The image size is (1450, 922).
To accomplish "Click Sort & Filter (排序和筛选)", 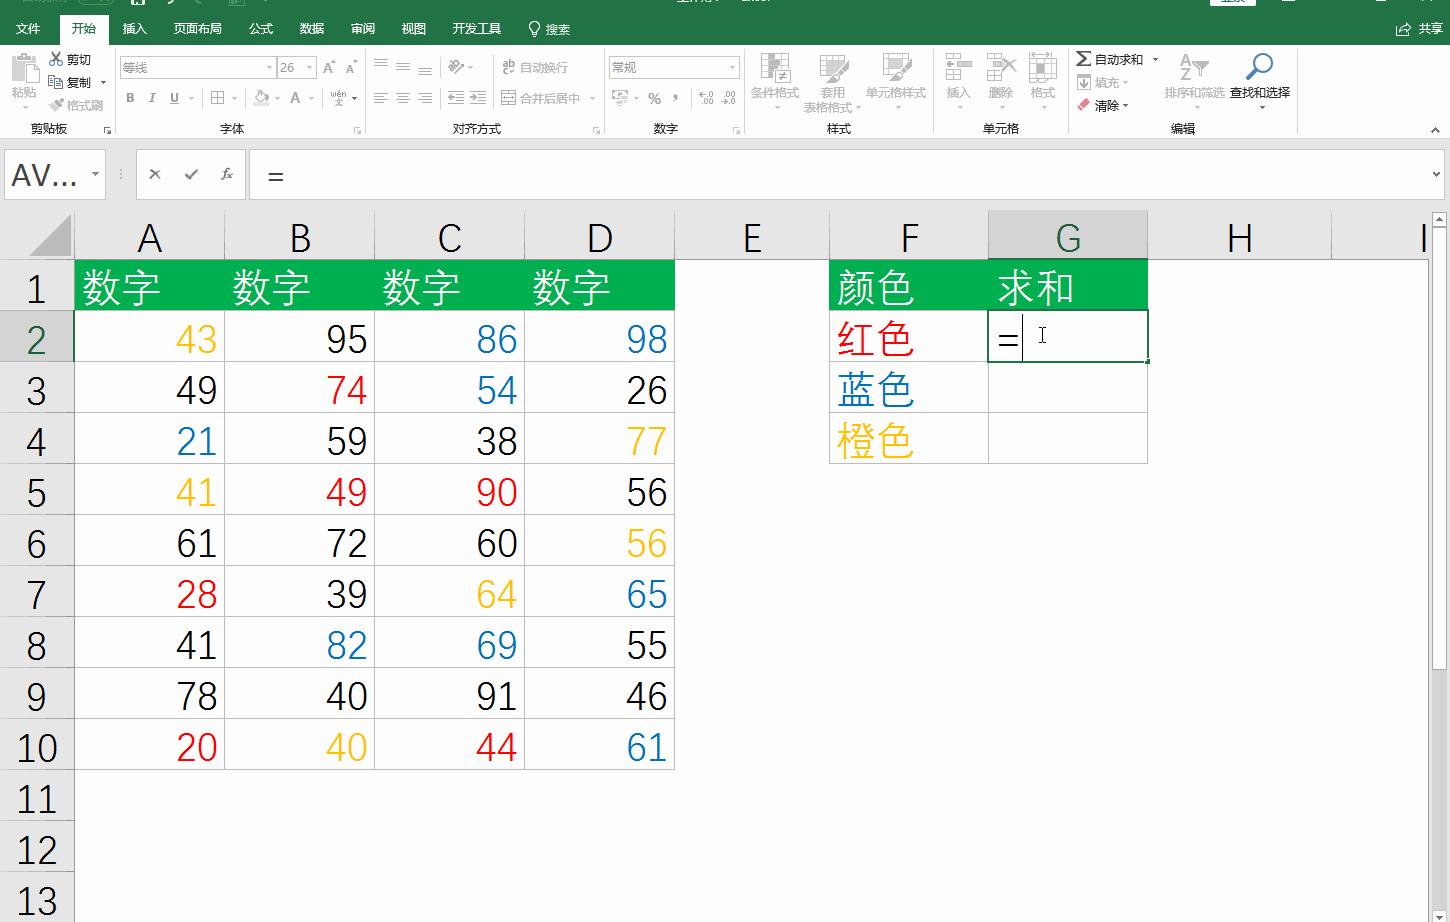I will (x=1190, y=80).
